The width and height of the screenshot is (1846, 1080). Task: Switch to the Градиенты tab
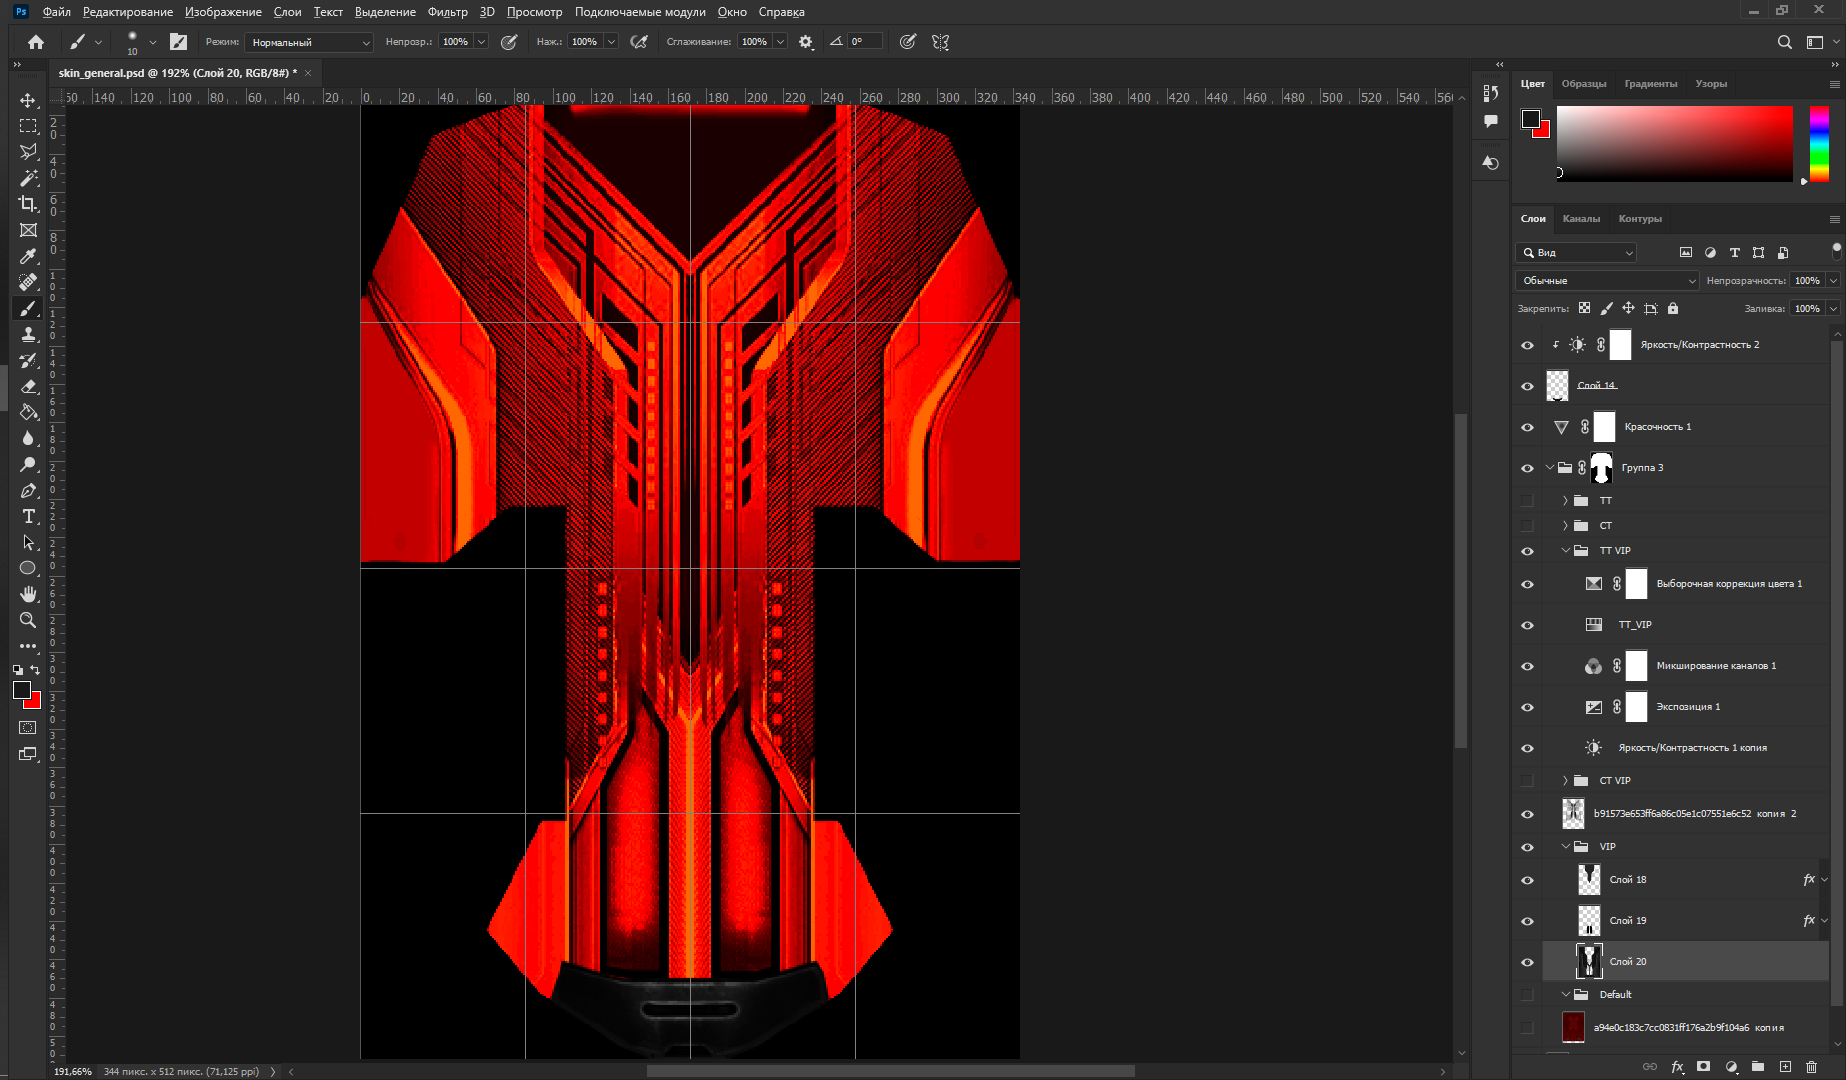[x=1651, y=84]
